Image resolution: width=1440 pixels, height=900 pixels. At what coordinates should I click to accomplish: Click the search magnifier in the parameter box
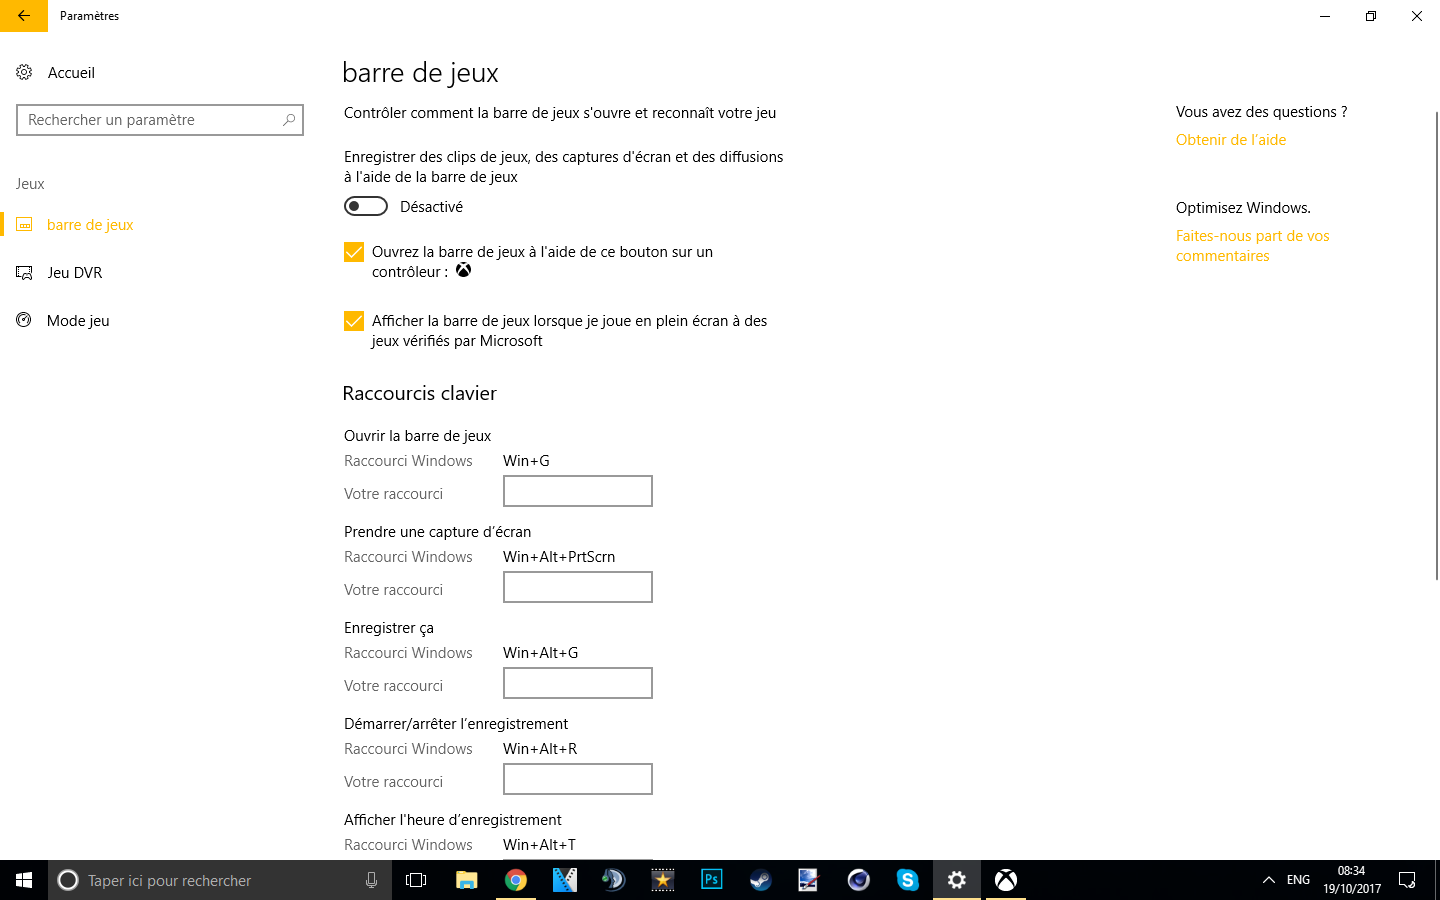(x=289, y=120)
